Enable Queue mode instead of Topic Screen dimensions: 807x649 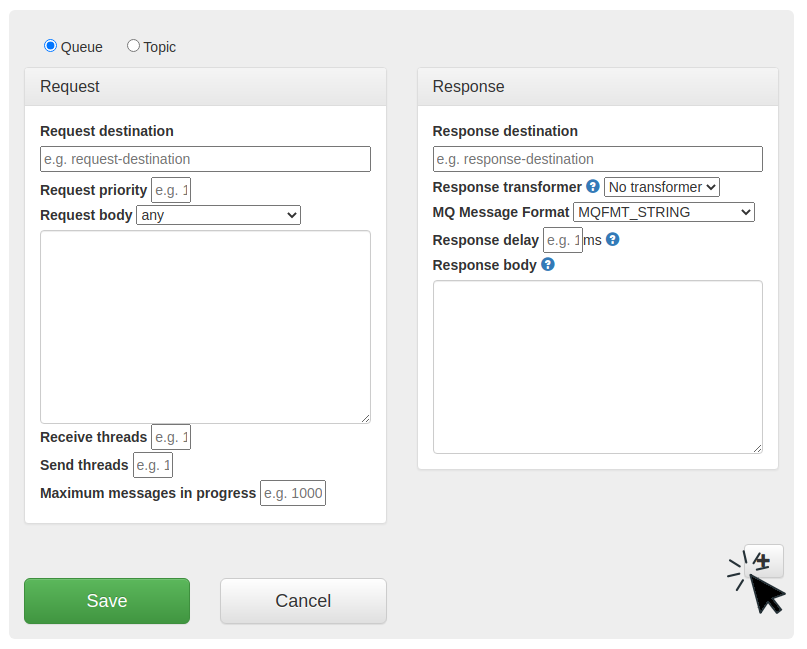[50, 46]
